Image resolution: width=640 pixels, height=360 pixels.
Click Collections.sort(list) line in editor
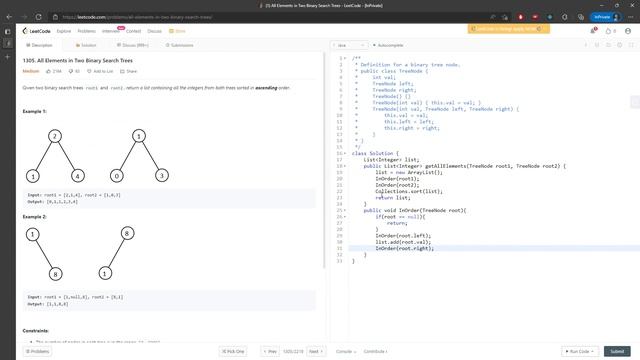click(x=409, y=191)
